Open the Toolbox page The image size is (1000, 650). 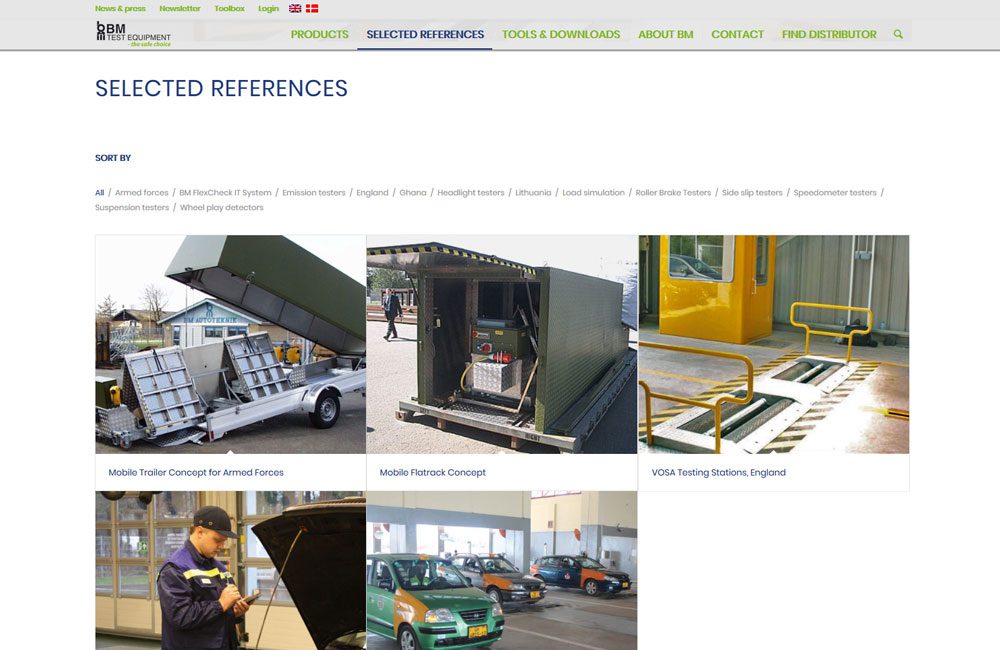(229, 8)
